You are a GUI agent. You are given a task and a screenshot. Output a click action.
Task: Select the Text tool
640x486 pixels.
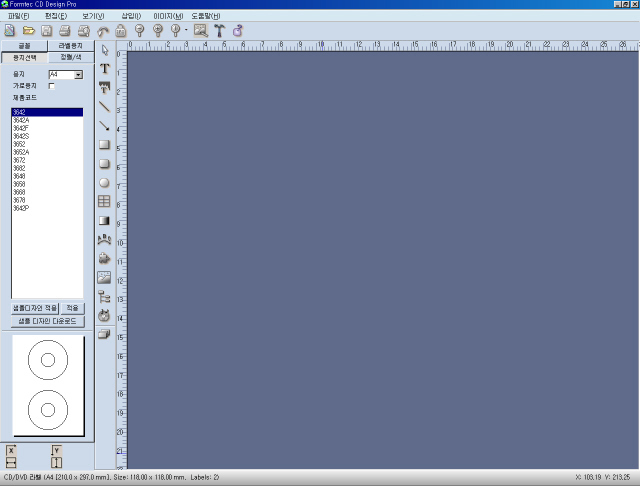pyautogui.click(x=104, y=68)
